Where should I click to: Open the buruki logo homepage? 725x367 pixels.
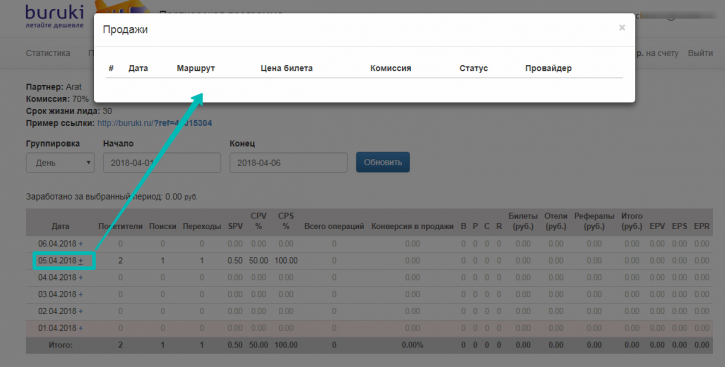point(55,16)
